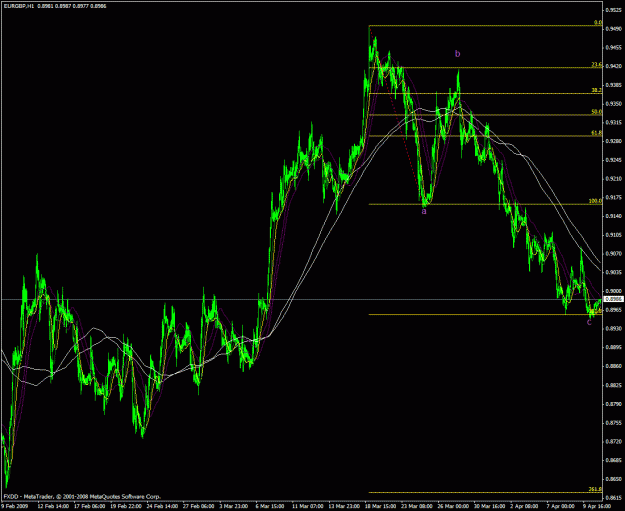This screenshot has height=511, width=625.
Task: Click the '7 Apr 00:00' time label
Action: coord(561,506)
